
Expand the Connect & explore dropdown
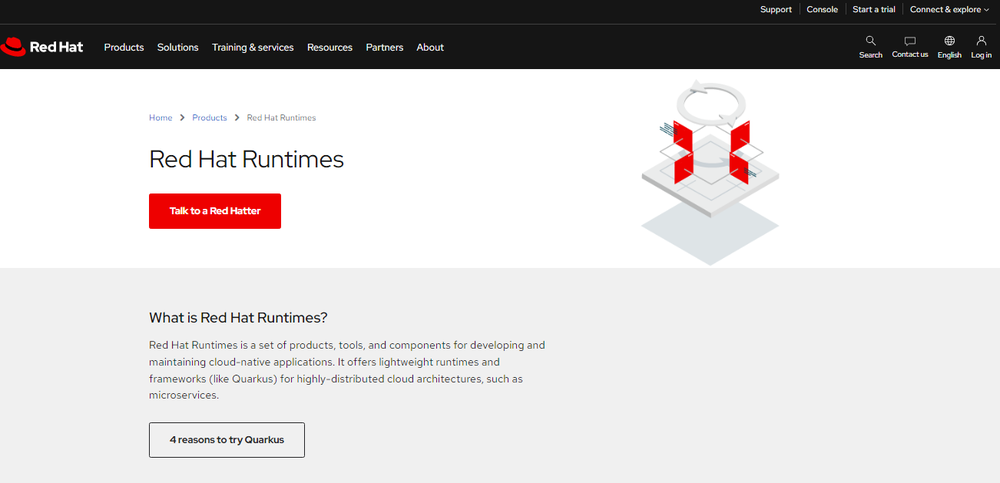pyautogui.click(x=950, y=10)
